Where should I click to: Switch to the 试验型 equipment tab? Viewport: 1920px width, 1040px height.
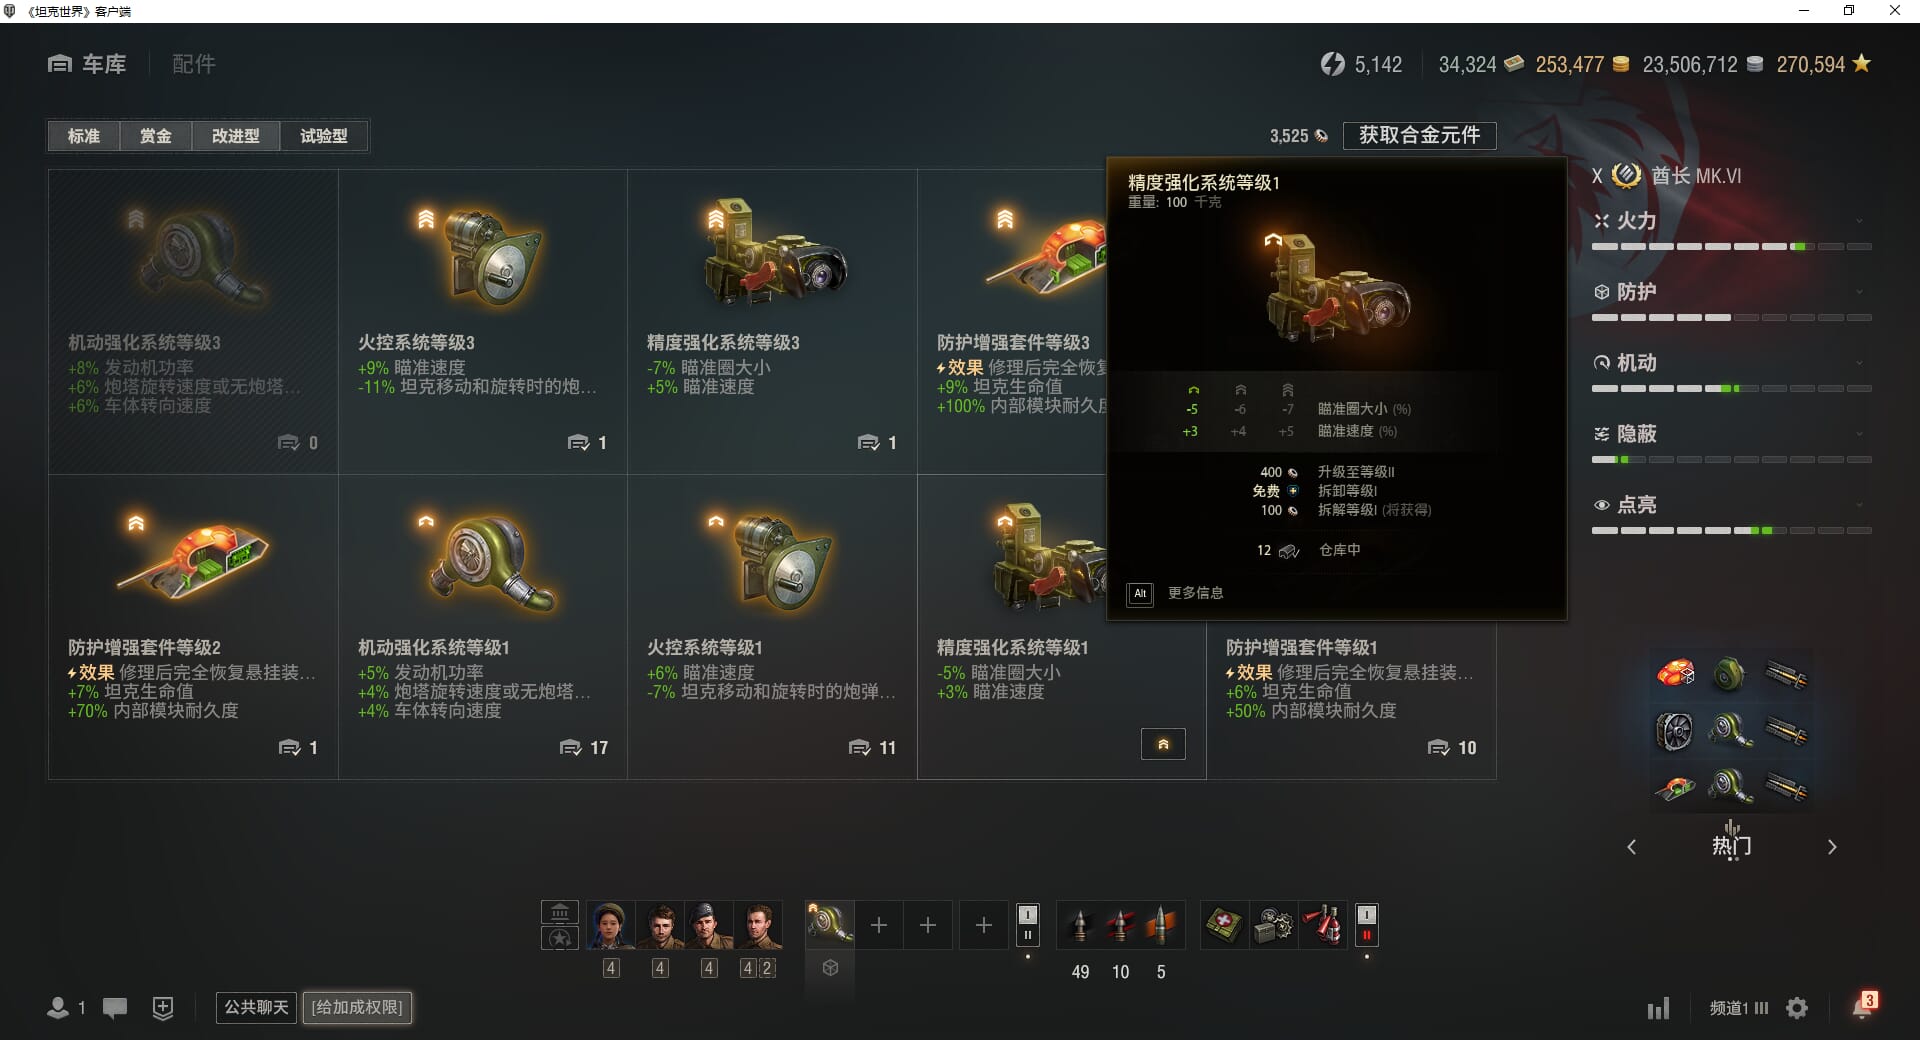324,136
